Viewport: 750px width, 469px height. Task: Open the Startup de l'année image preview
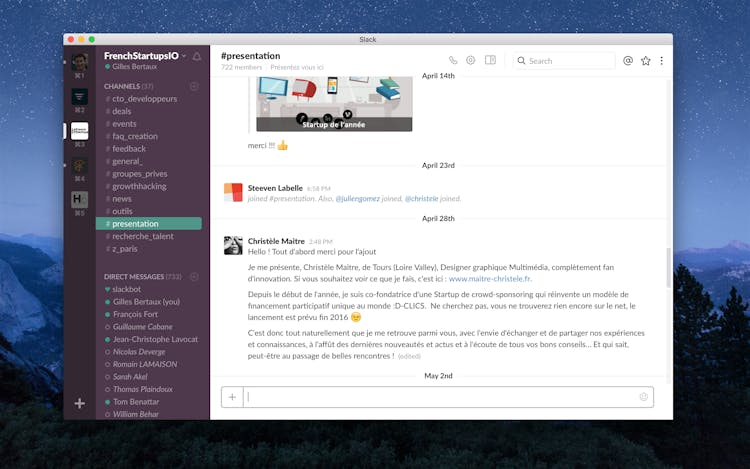(334, 104)
